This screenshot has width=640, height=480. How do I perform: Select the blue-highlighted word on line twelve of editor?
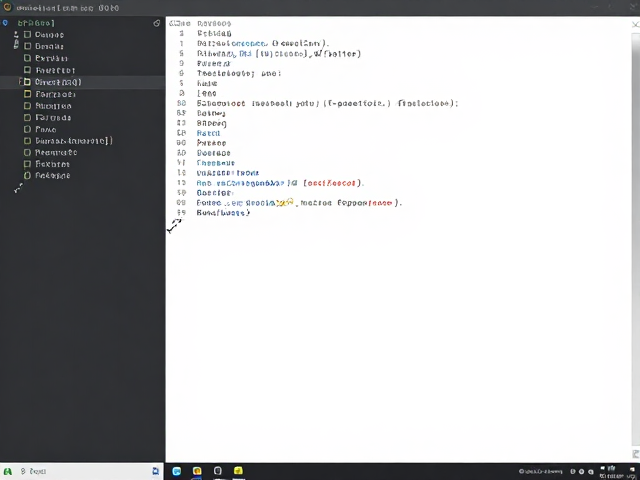[208, 133]
